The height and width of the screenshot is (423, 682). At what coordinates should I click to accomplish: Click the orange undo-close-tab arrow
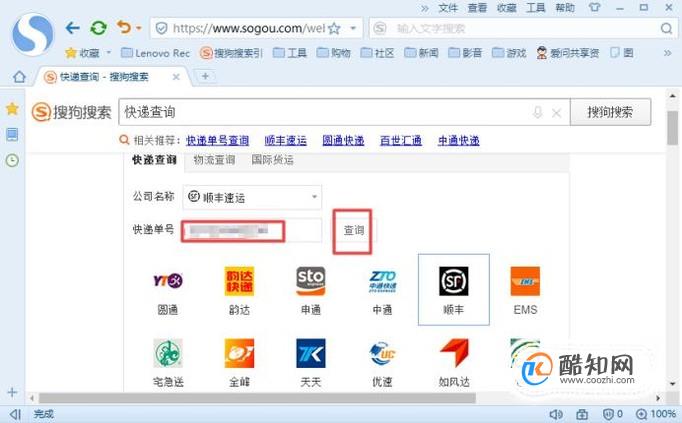124,28
